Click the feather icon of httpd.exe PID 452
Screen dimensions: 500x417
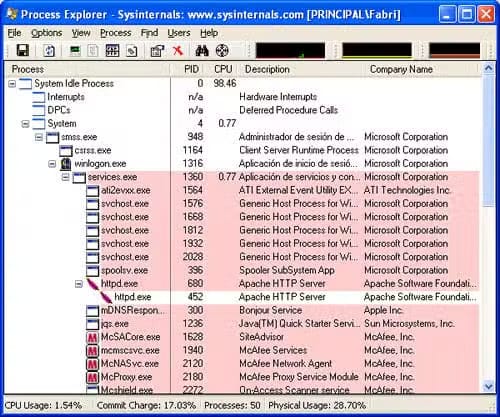[x=106, y=297]
